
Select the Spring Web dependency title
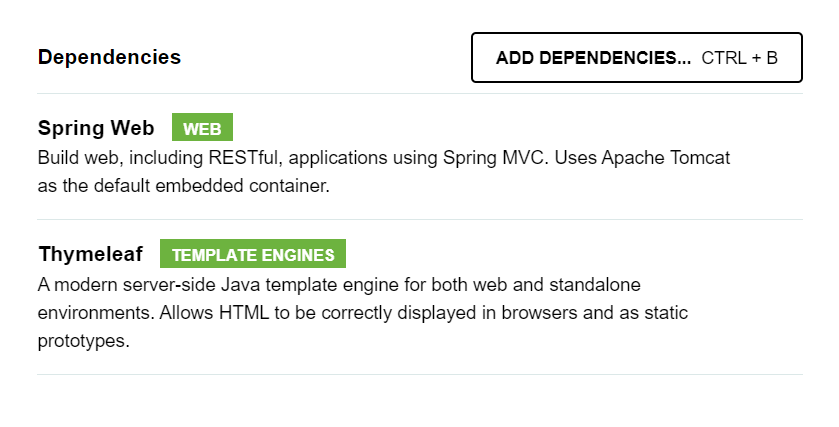[96, 128]
